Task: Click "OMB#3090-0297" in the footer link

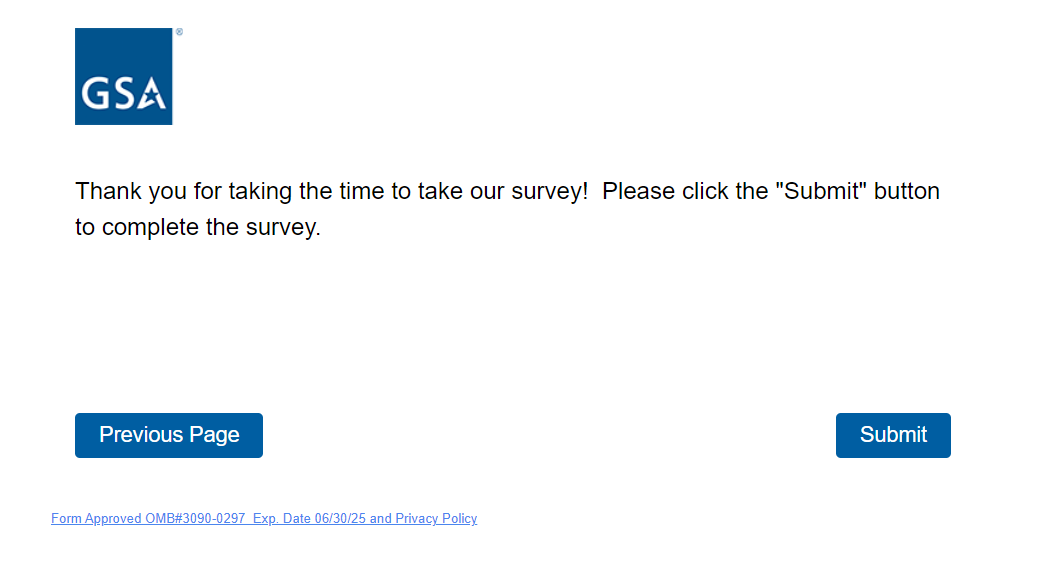Action: pyautogui.click(x=195, y=519)
